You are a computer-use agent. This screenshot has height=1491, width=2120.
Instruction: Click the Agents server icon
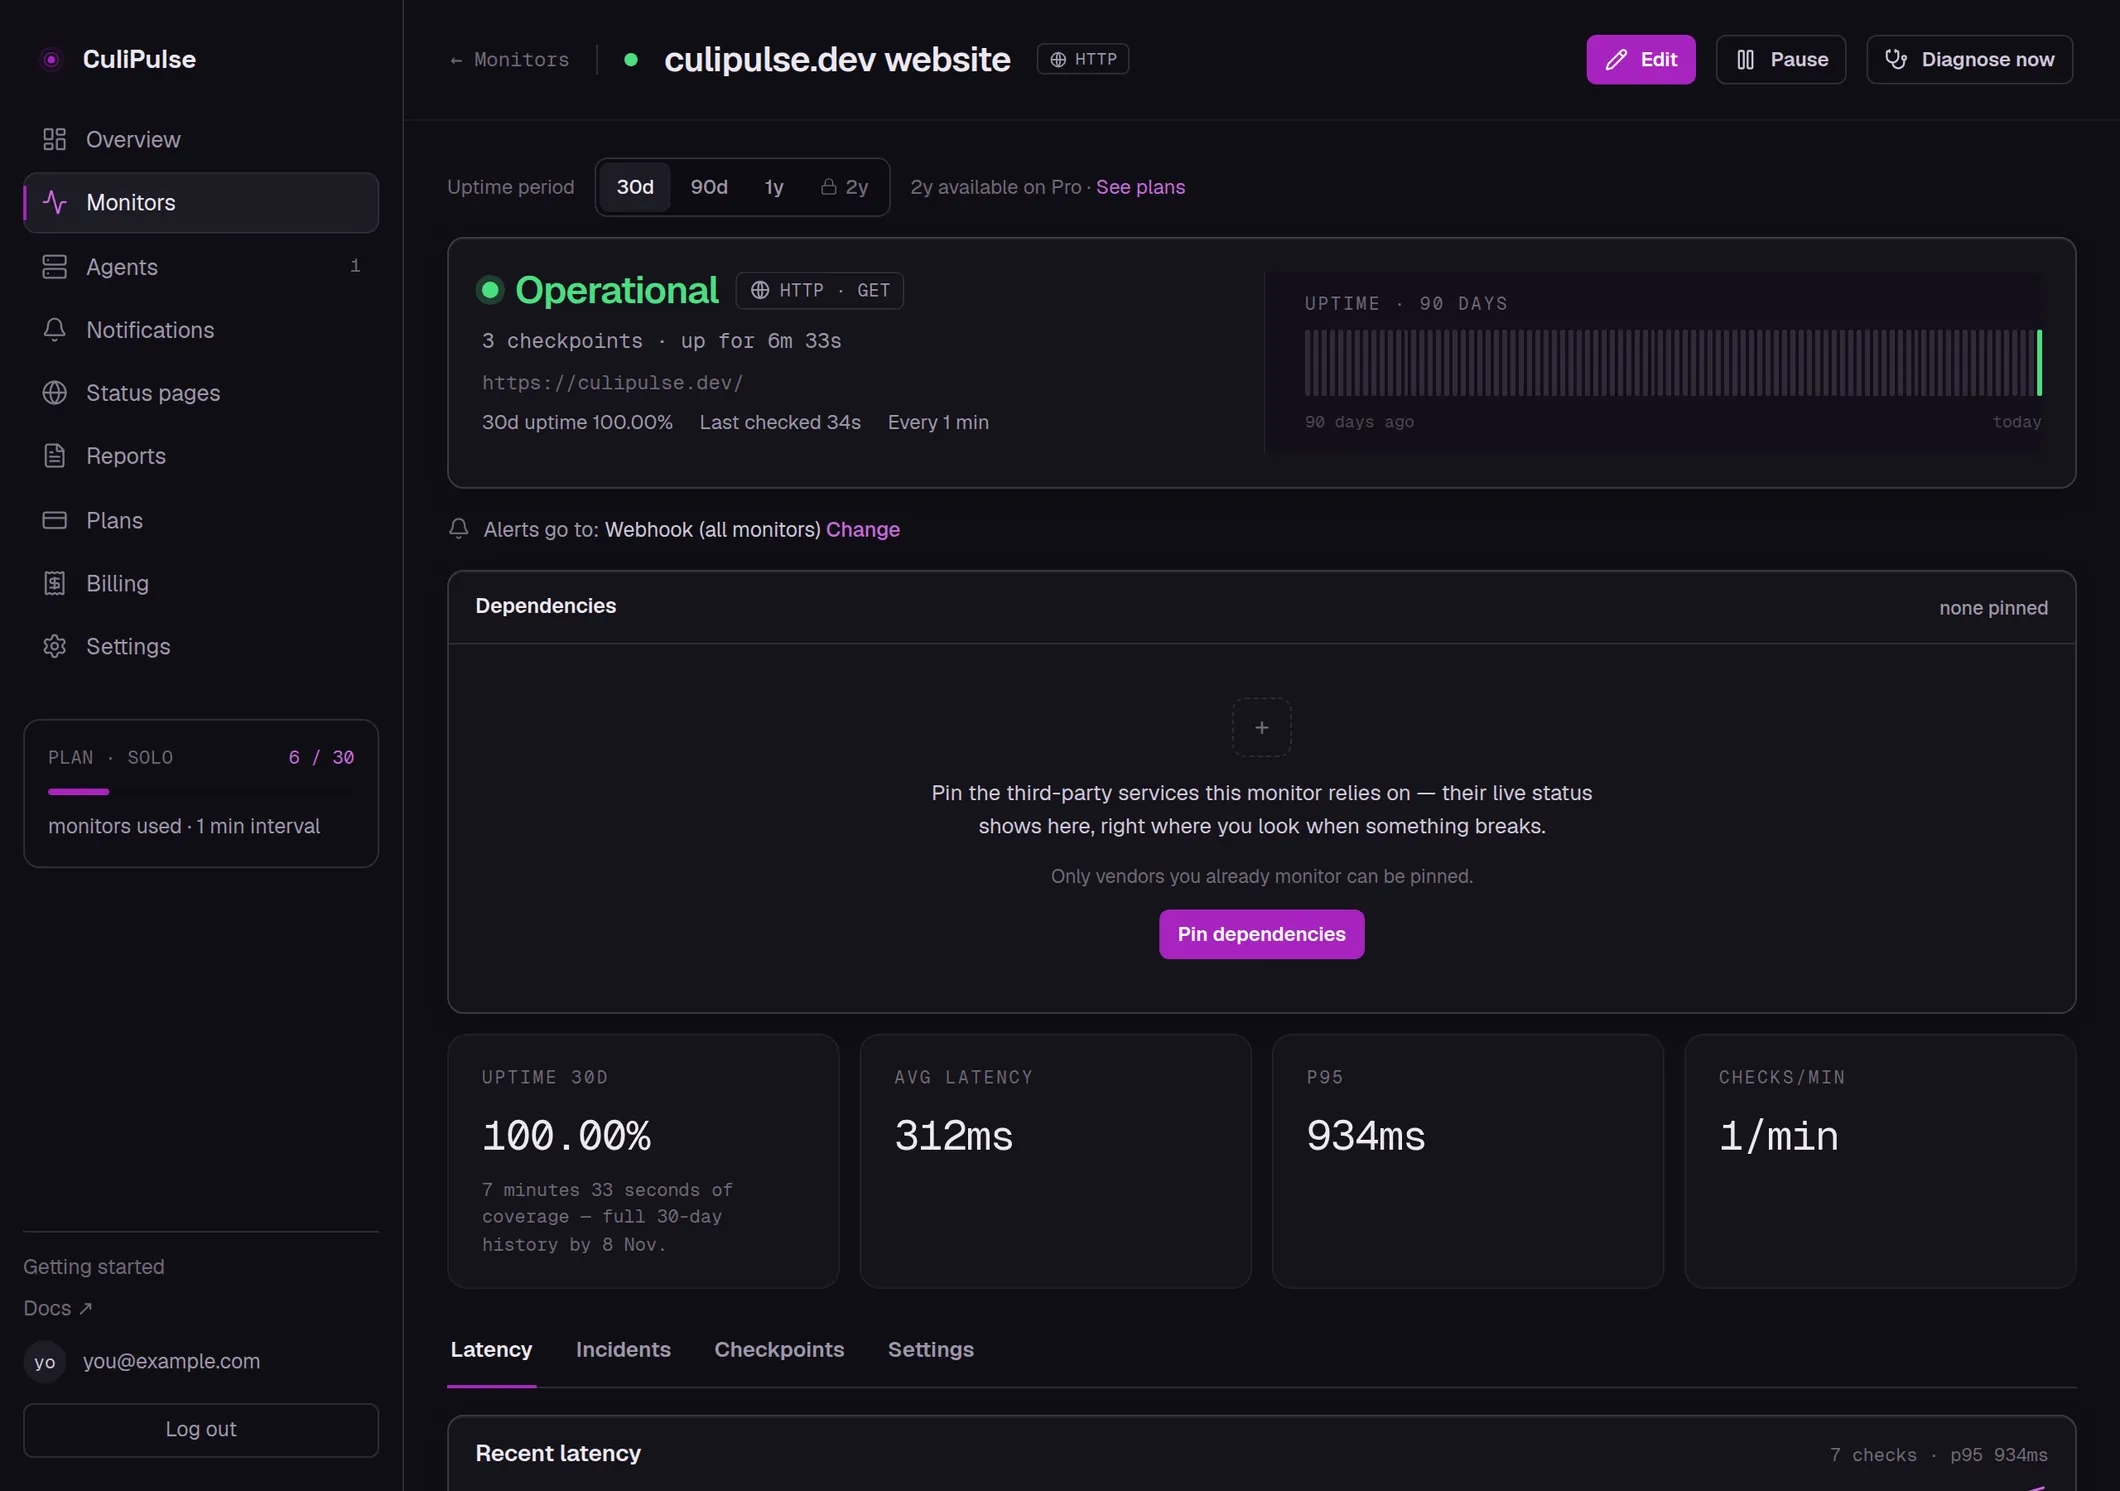[x=54, y=267]
